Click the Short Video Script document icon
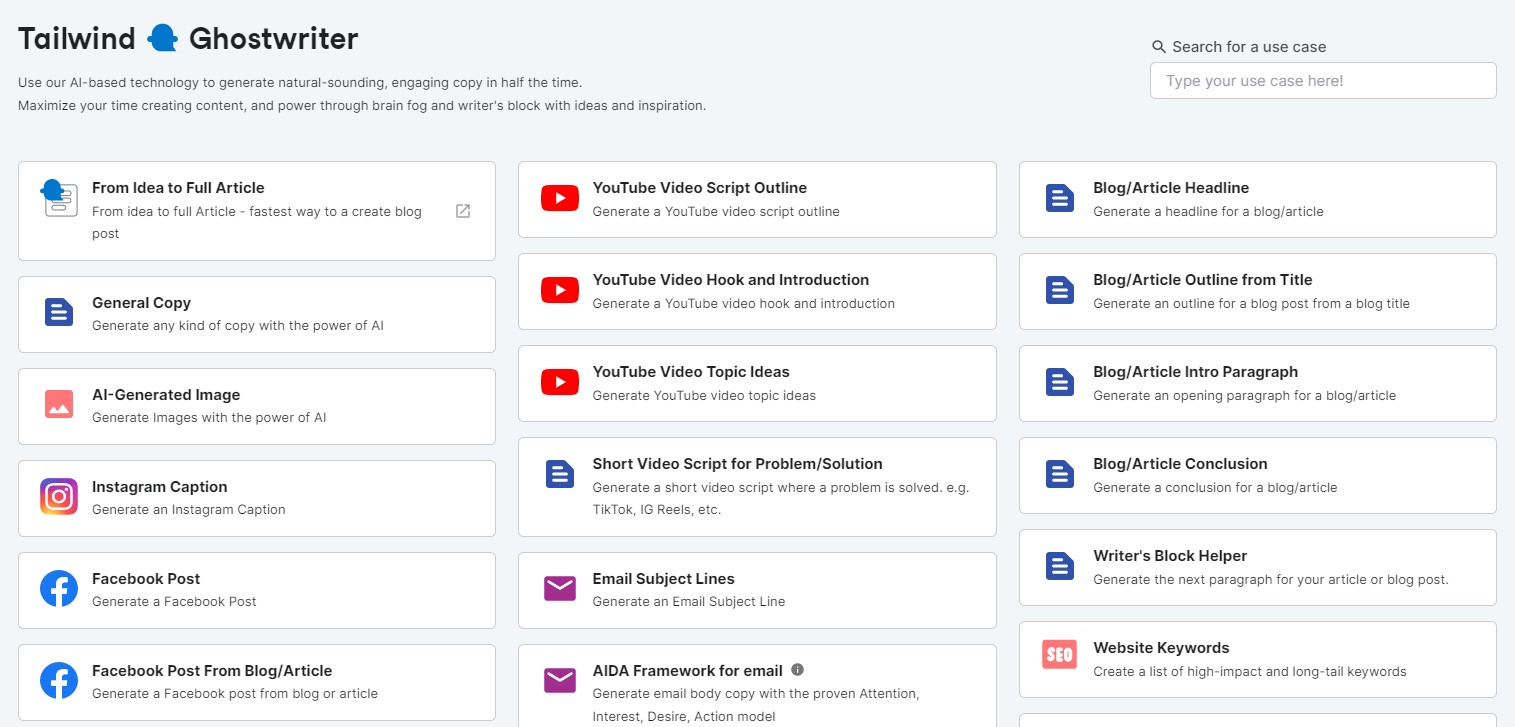This screenshot has width=1515, height=727. 560,474
